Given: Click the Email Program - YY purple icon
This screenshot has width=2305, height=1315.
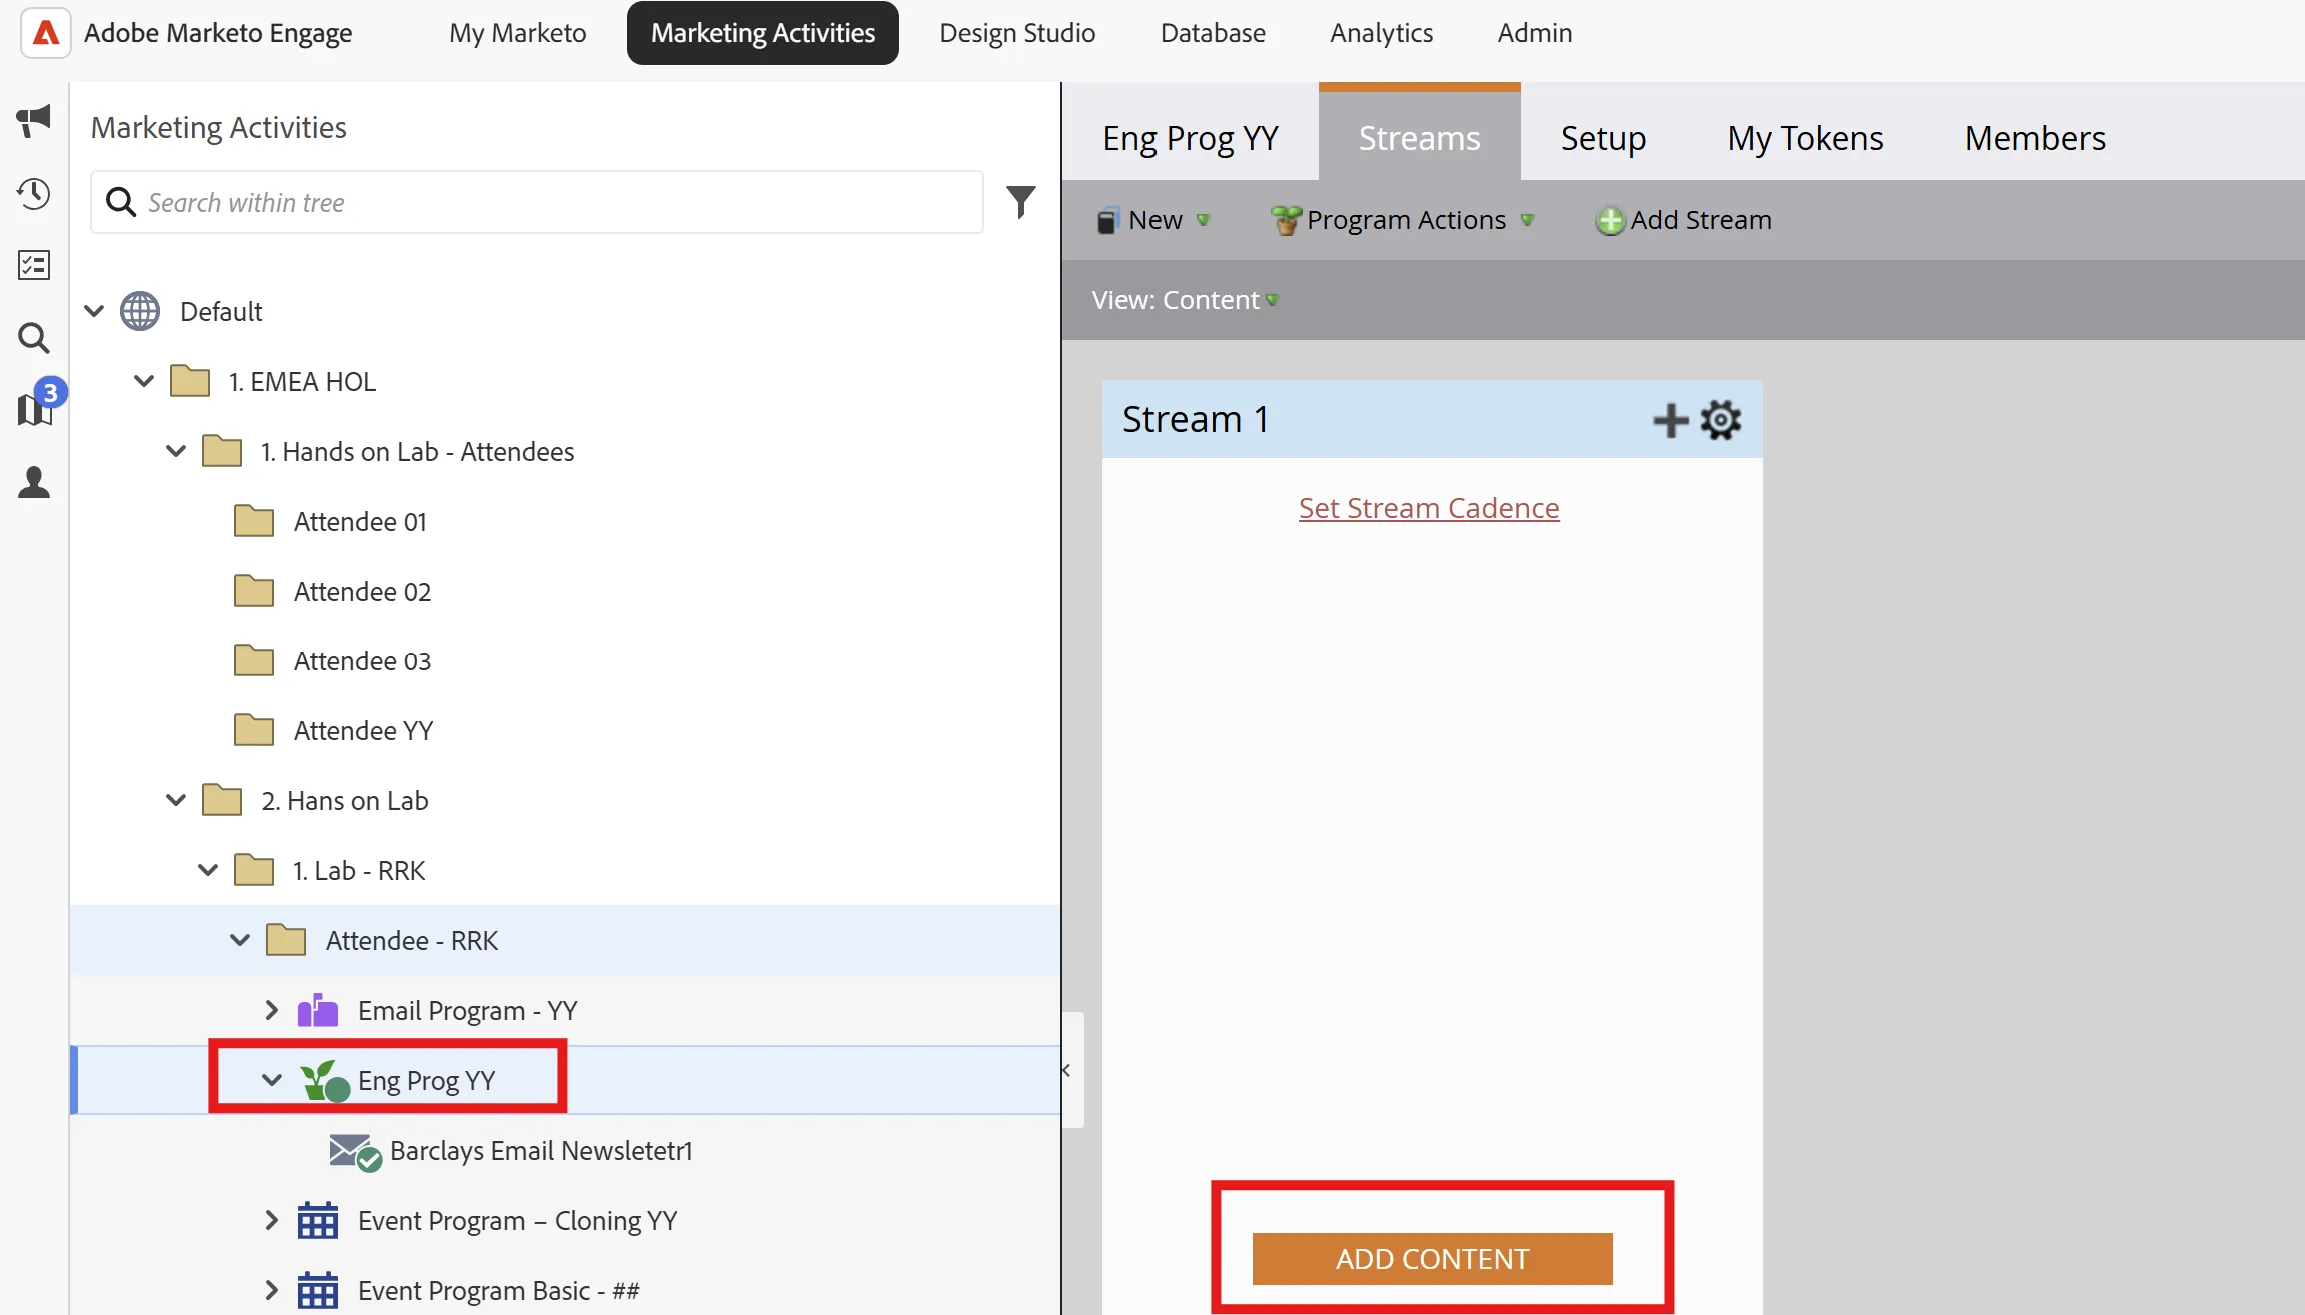Looking at the screenshot, I should click(318, 1010).
